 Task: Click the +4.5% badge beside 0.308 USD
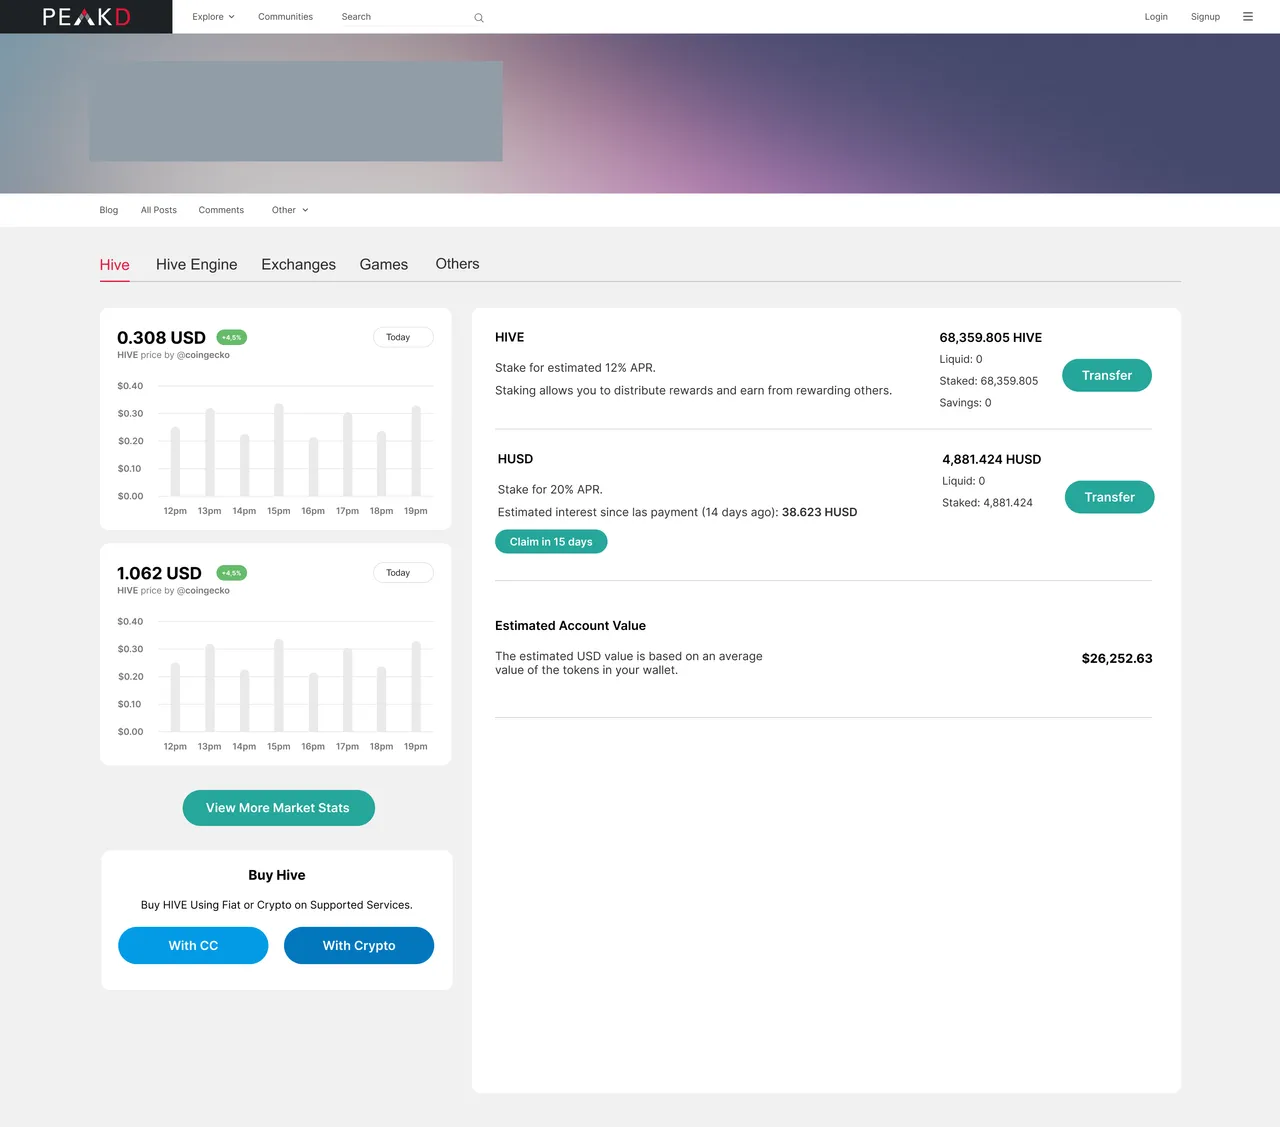pos(232,338)
